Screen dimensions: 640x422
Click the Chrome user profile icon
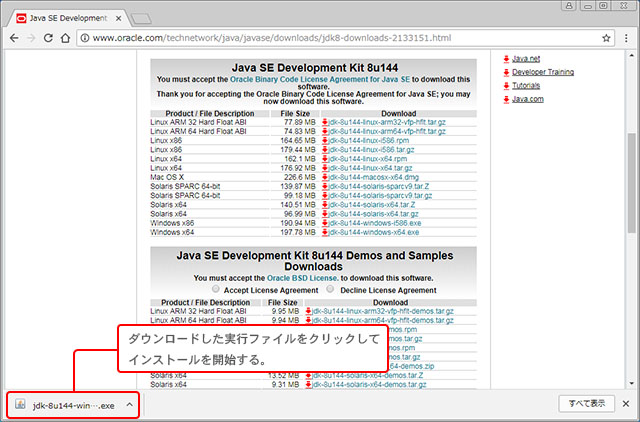(569, 5)
